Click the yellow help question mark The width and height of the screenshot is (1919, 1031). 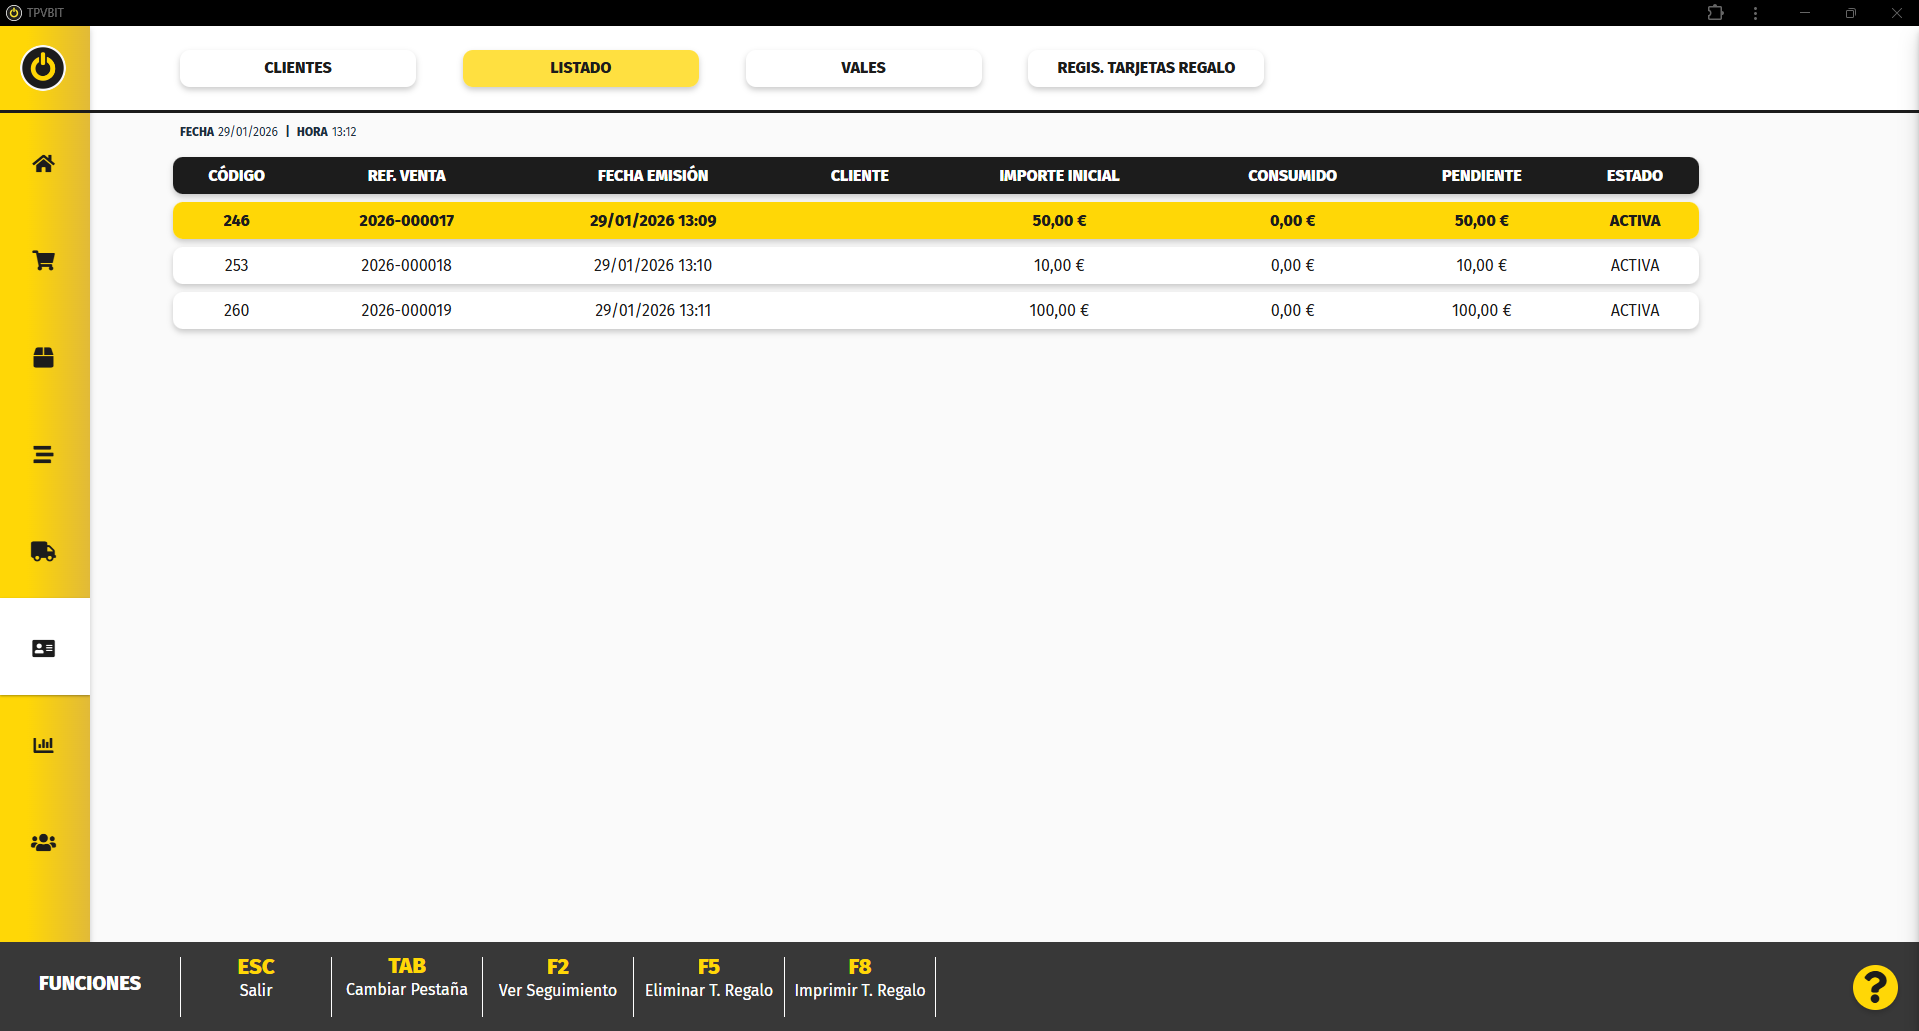pos(1874,988)
